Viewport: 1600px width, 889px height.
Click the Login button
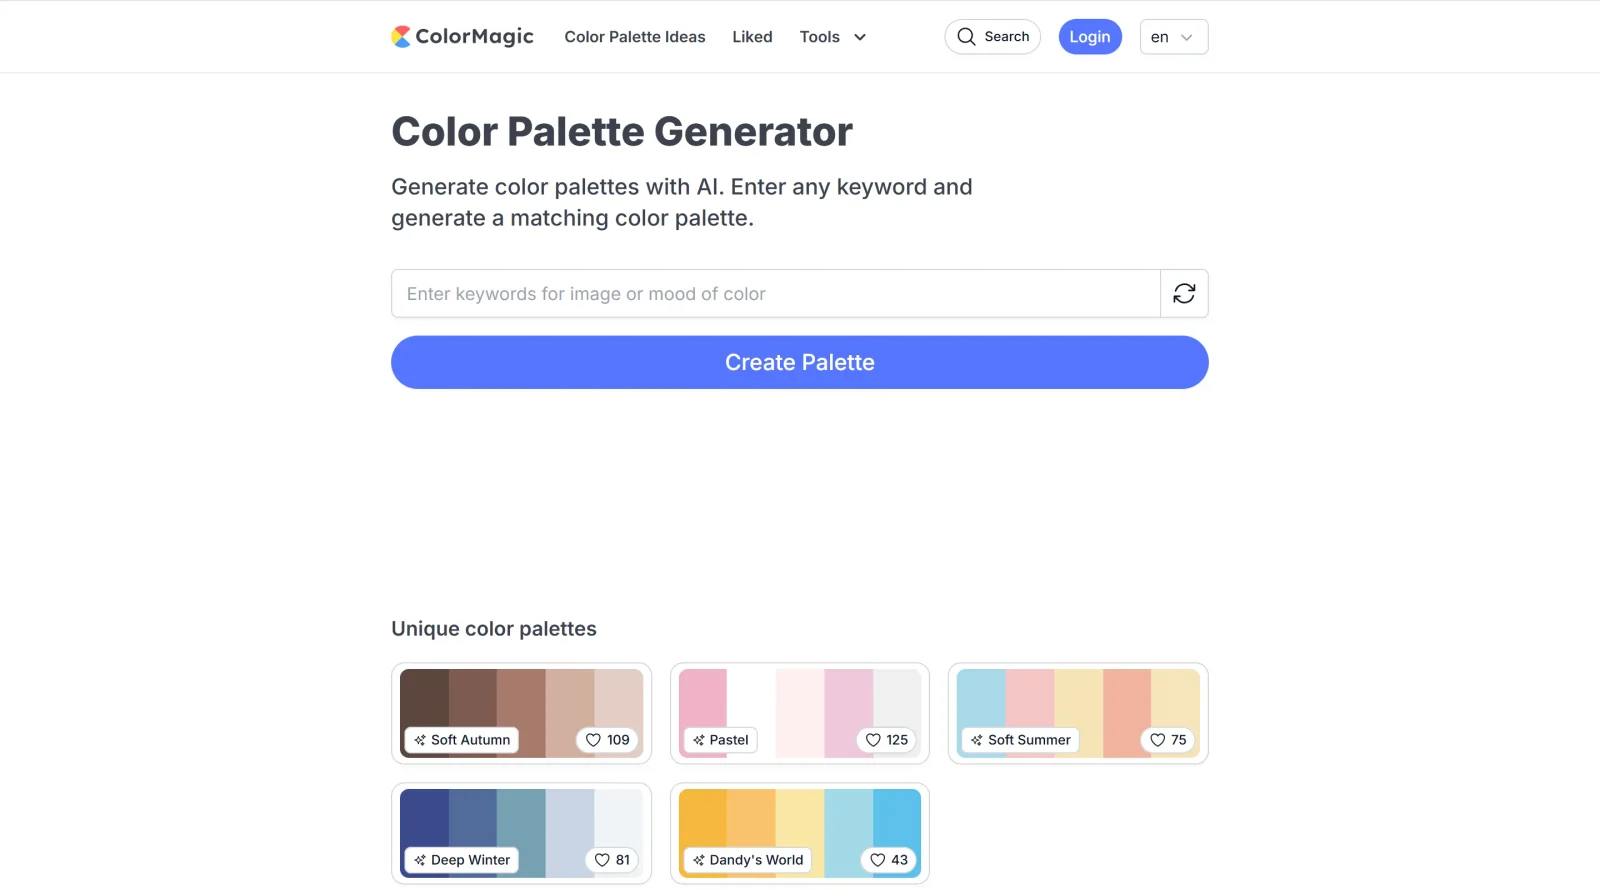[x=1090, y=36]
